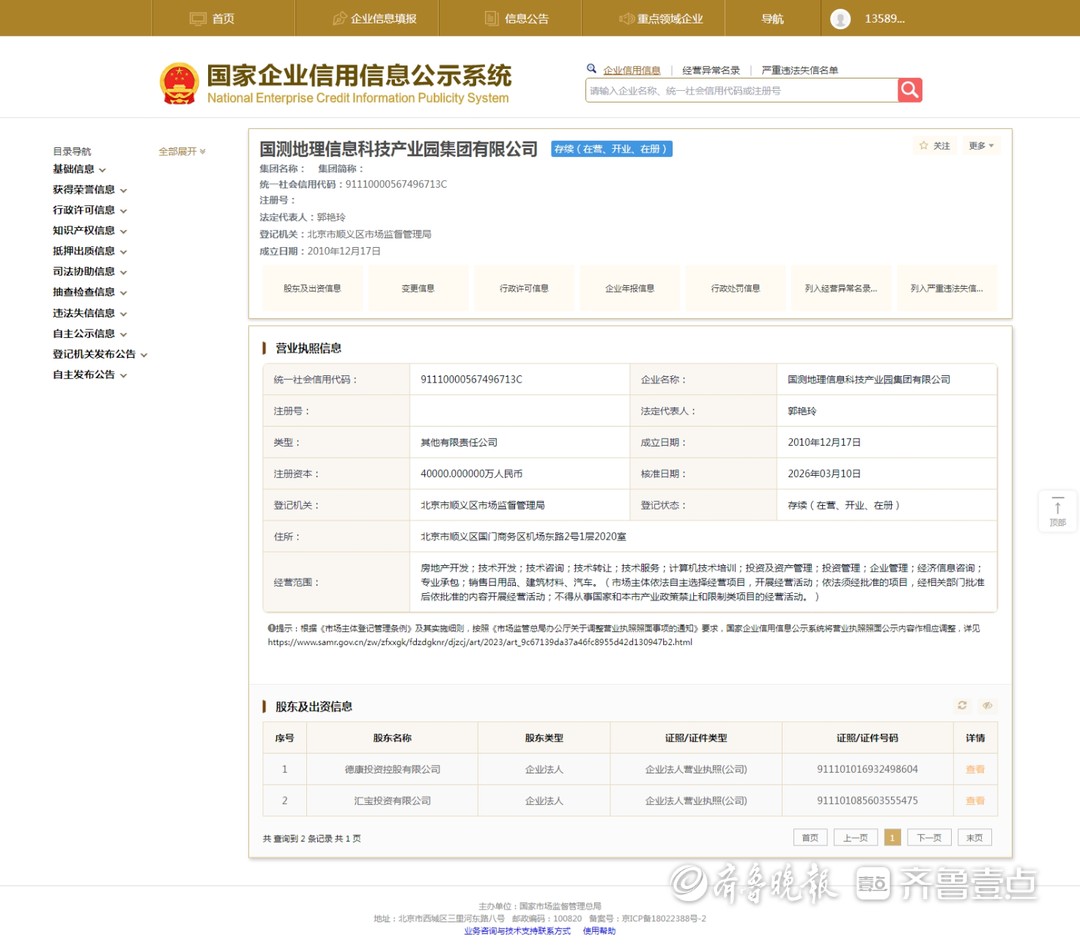Open 信息公告 in top navigation
This screenshot has height=950, width=1080.
[x=517, y=19]
